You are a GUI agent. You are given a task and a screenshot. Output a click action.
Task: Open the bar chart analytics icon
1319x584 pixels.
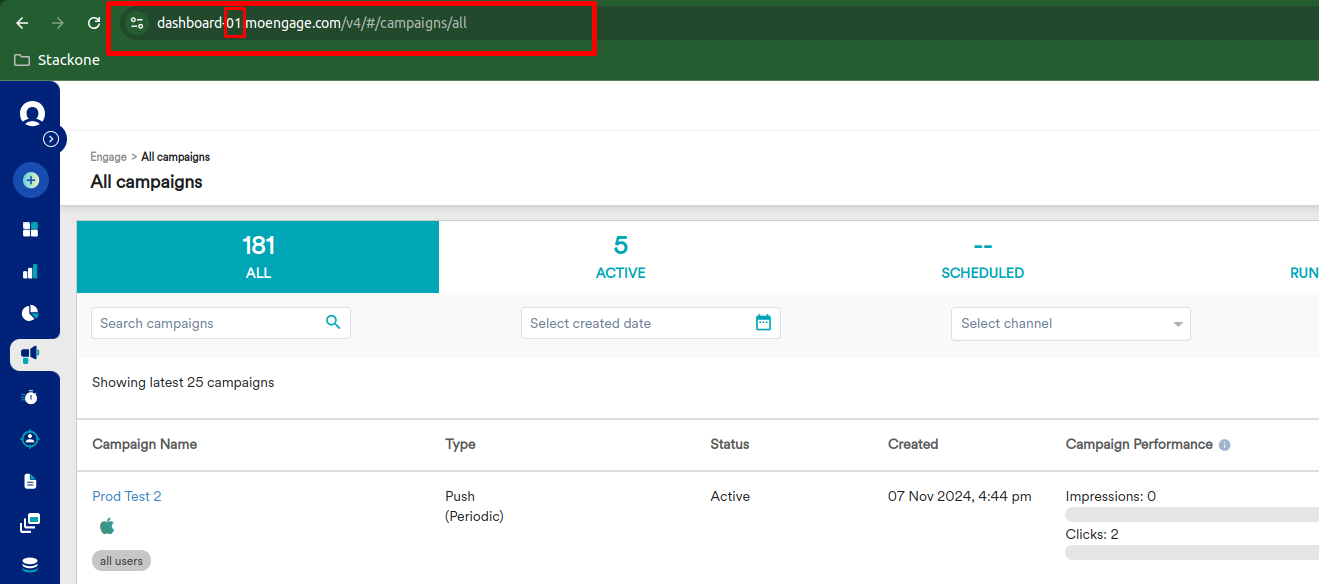pyautogui.click(x=31, y=271)
